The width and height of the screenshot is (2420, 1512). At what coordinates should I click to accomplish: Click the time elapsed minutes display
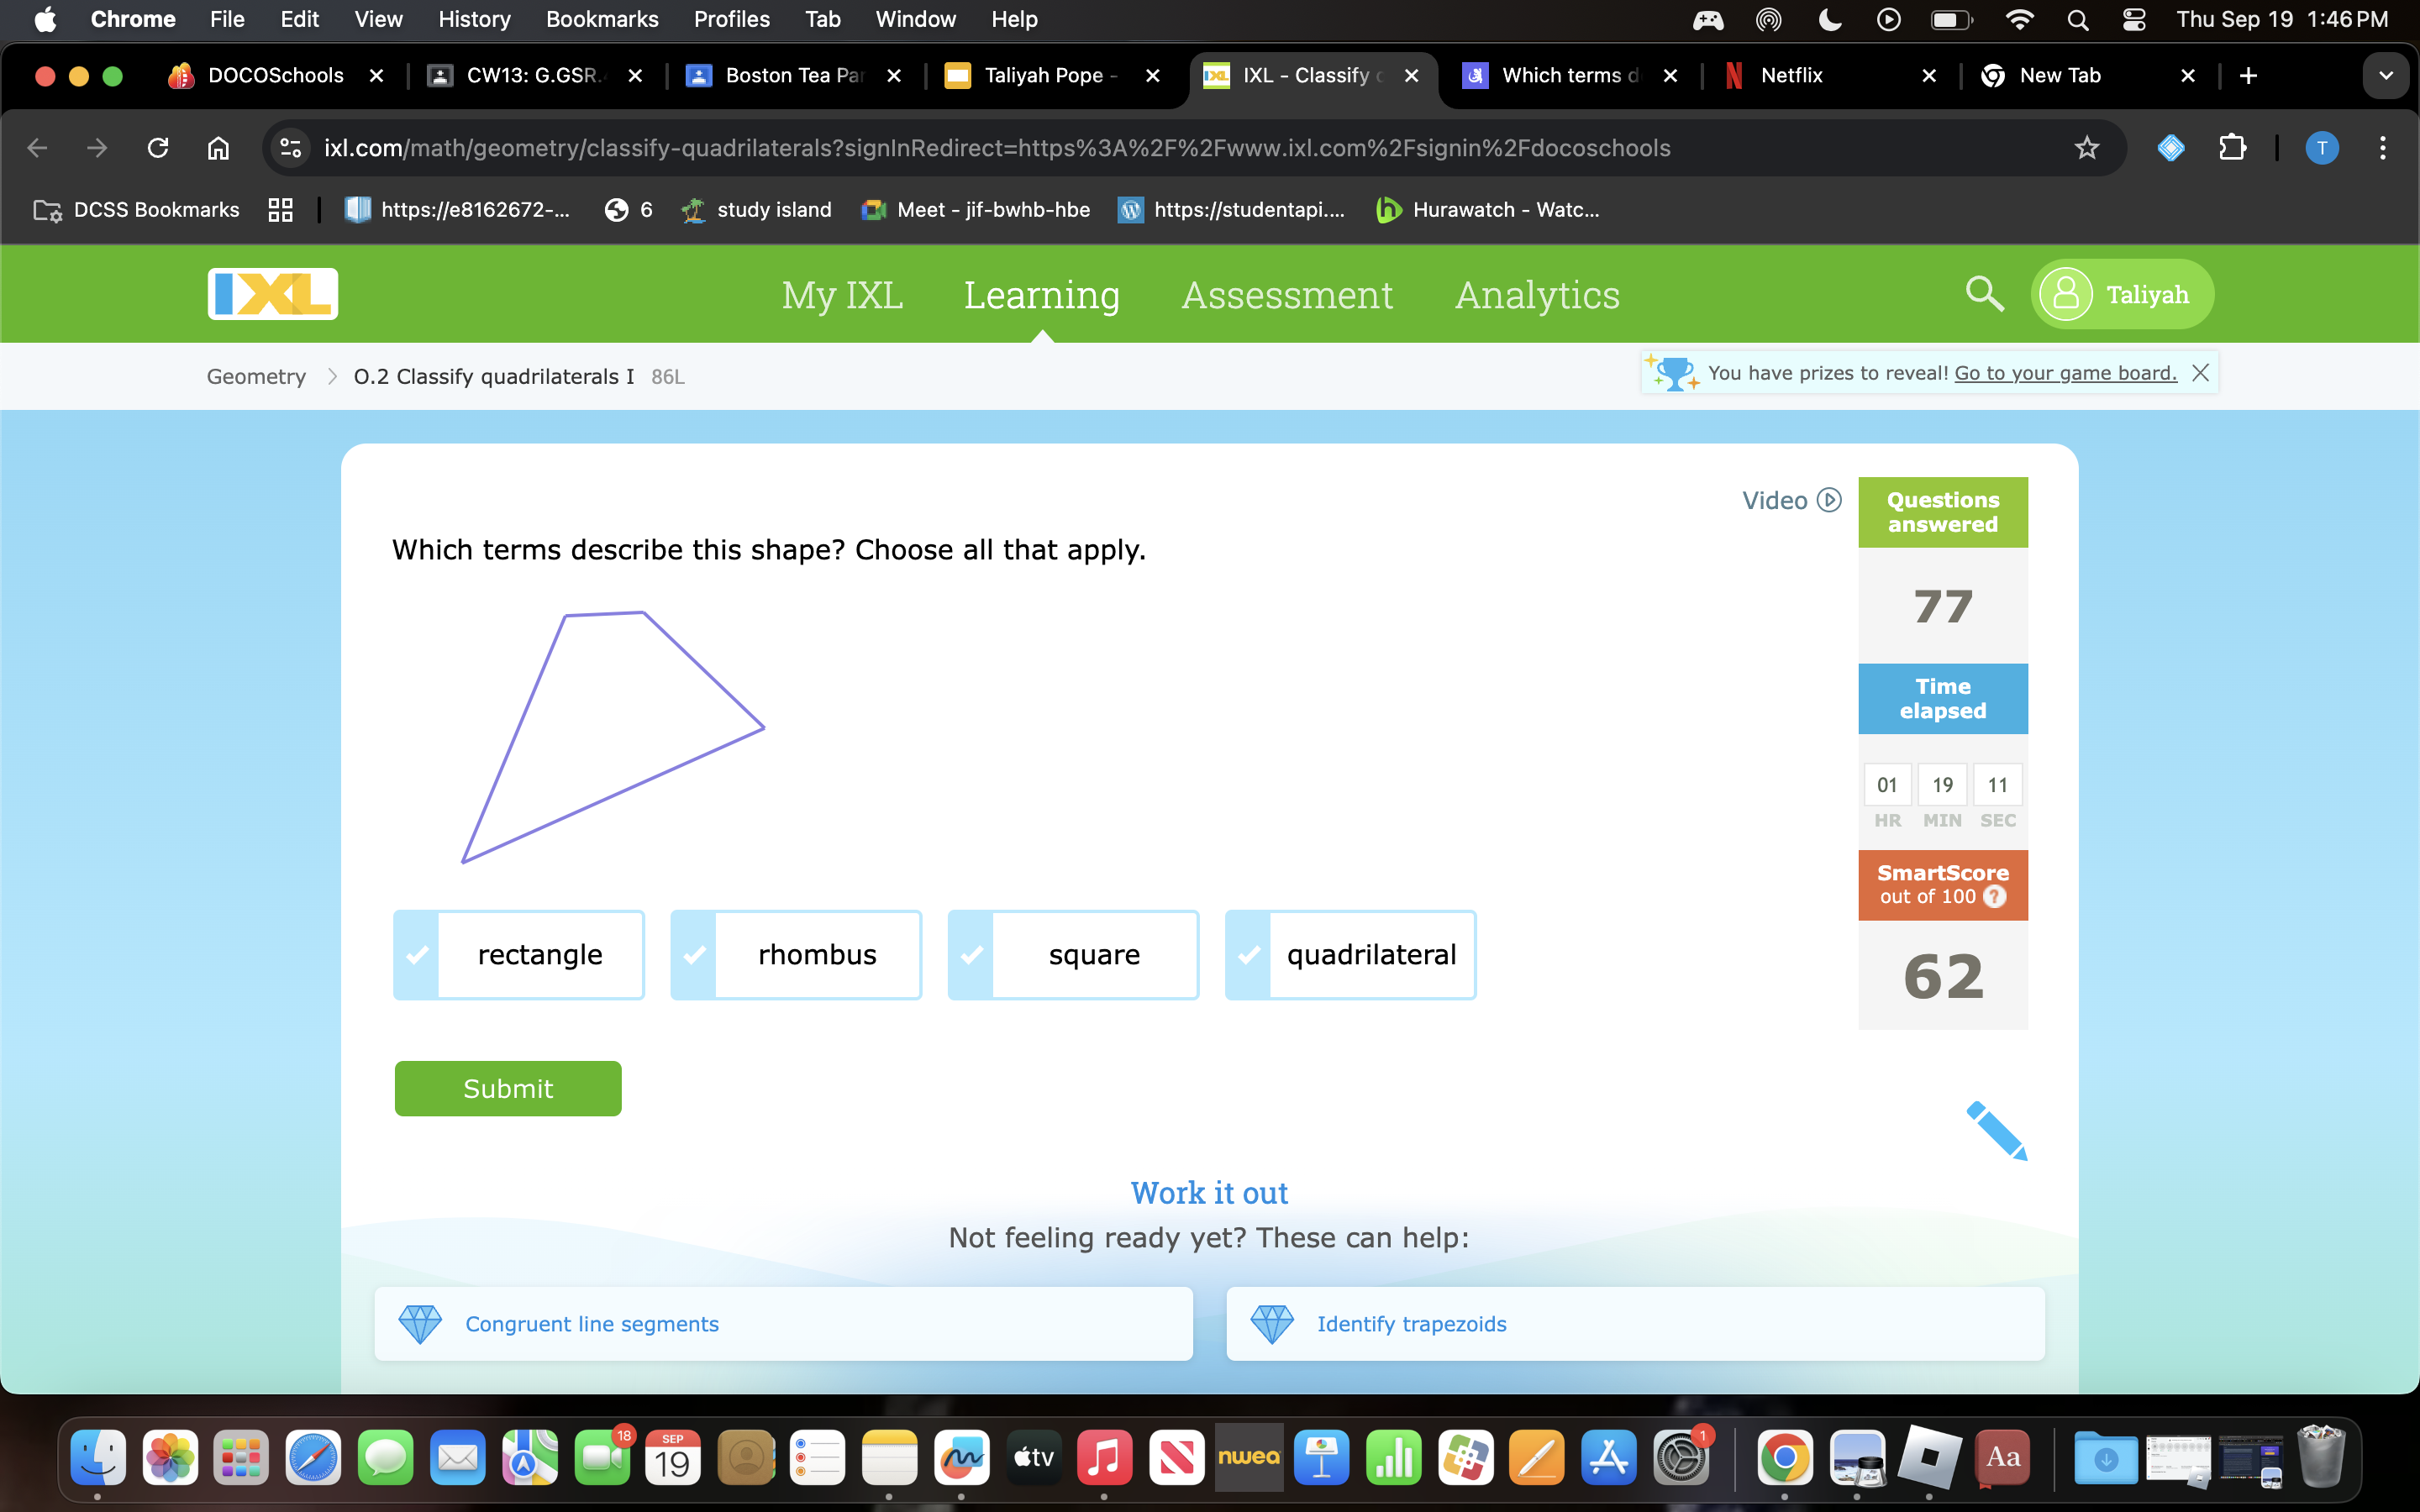pos(1943,784)
